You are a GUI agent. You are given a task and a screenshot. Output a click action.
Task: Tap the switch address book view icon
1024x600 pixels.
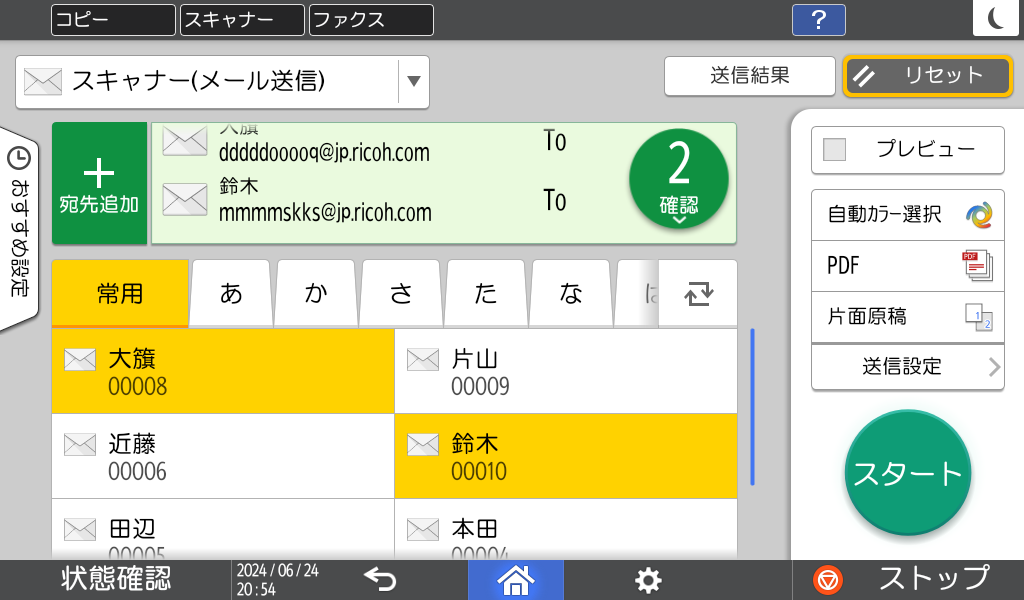point(696,293)
